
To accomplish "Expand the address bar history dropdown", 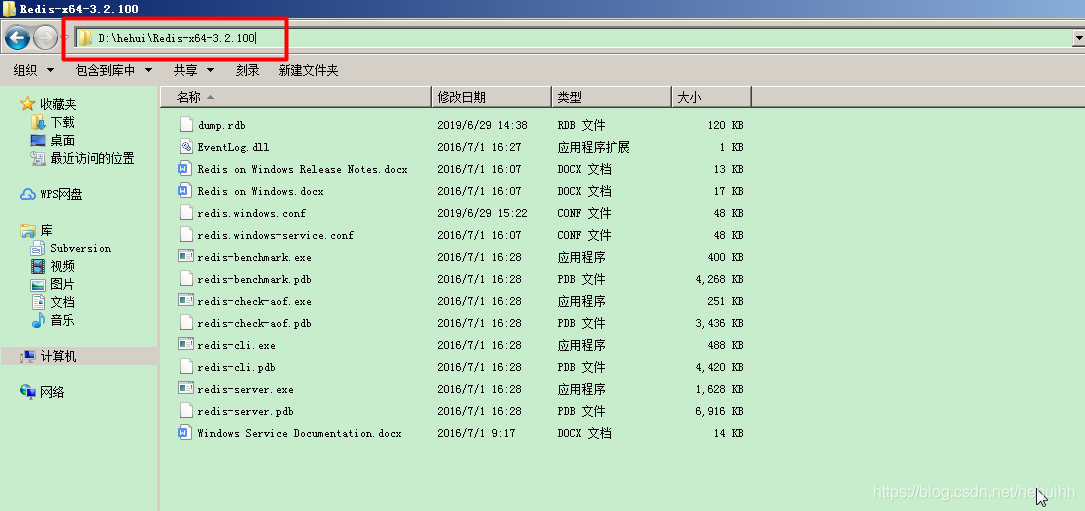I will coord(1077,38).
